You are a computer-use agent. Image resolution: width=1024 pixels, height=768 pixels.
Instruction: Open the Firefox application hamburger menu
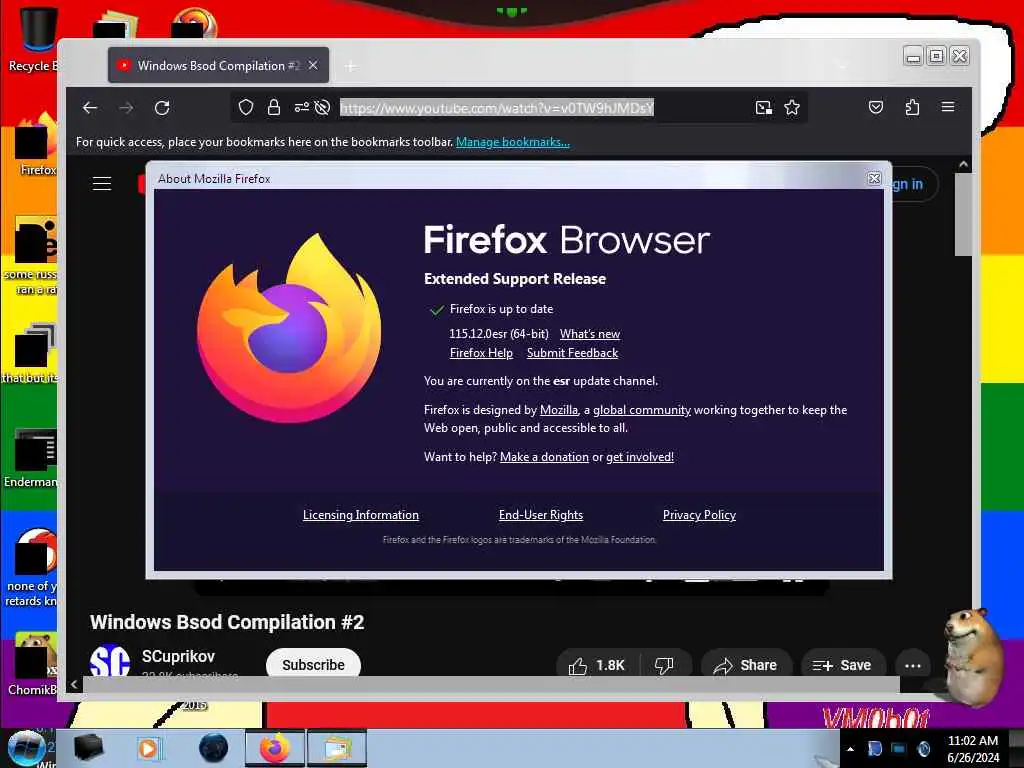click(x=948, y=107)
